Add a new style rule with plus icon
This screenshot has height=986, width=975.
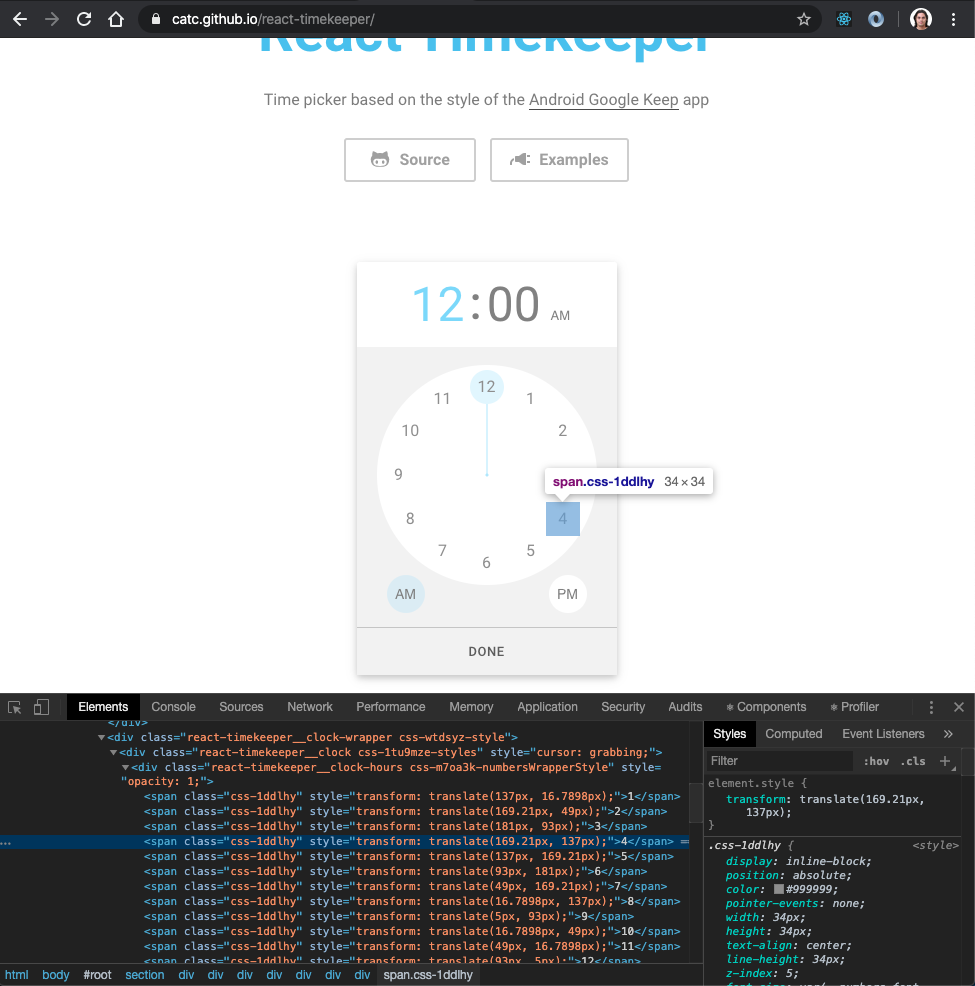pyautogui.click(x=945, y=761)
